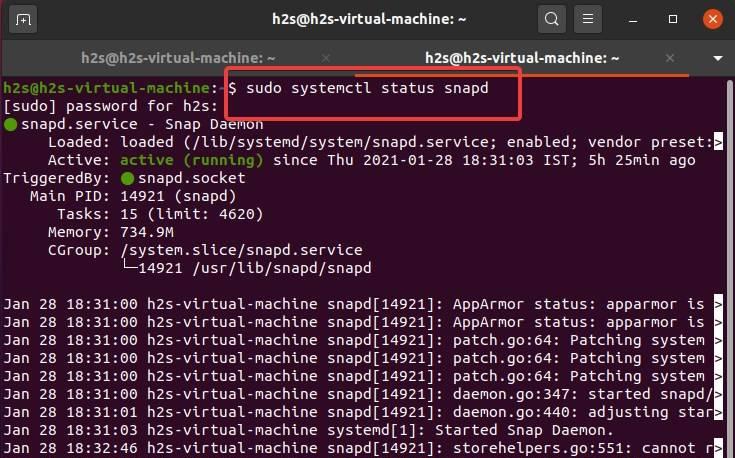Viewport: 735px width, 458px height.
Task: Click the 'sudo systemctl status snapd' command text
Action: coord(367,88)
